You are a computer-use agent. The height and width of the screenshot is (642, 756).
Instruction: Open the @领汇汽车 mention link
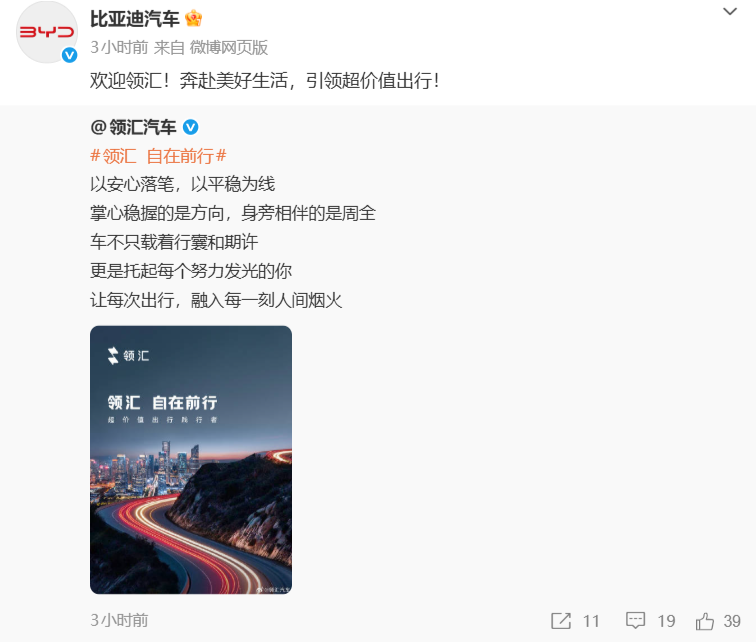tap(133, 127)
